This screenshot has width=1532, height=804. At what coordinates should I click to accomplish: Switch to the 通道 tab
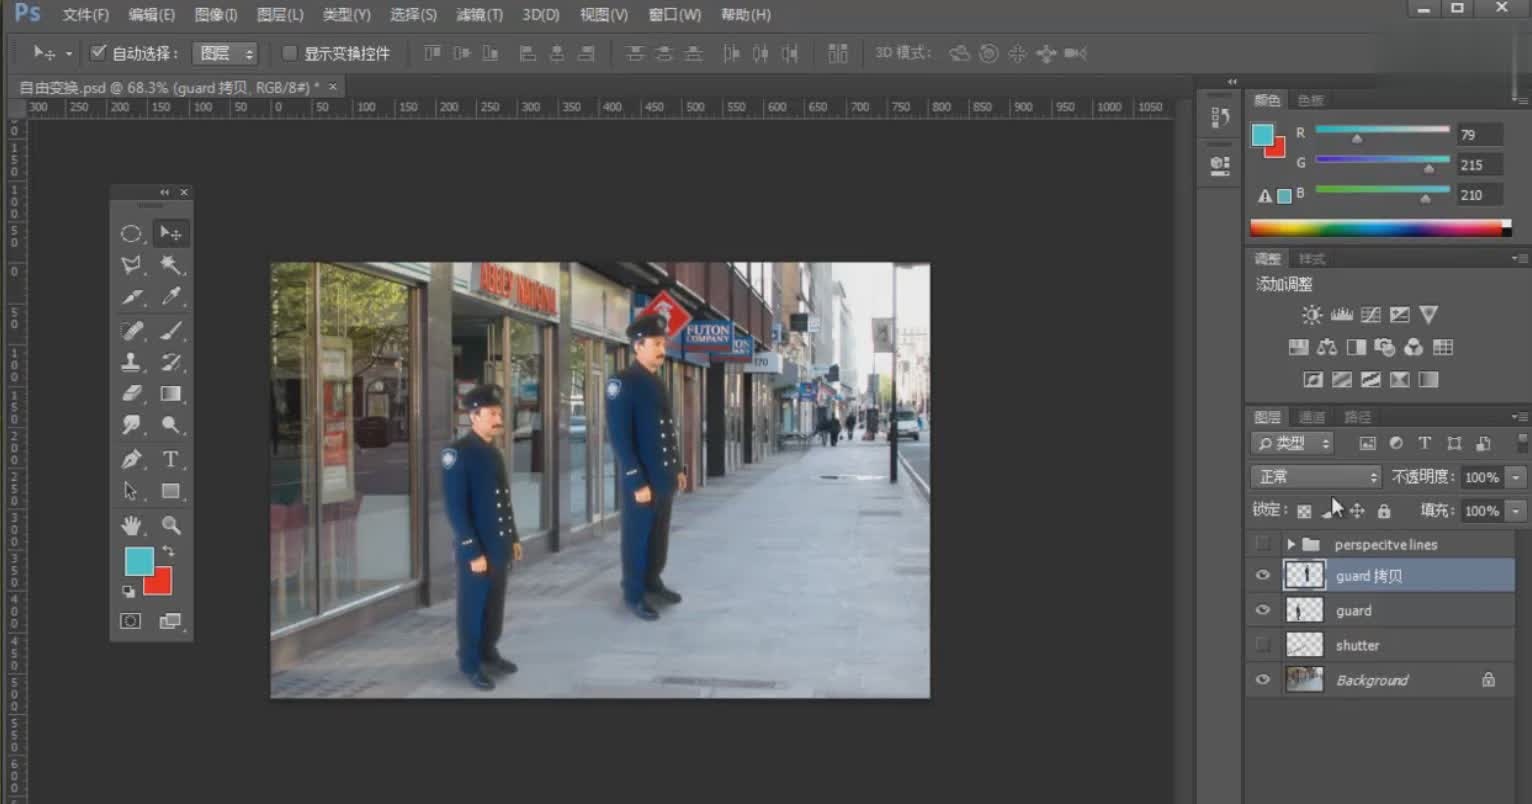pos(1312,417)
